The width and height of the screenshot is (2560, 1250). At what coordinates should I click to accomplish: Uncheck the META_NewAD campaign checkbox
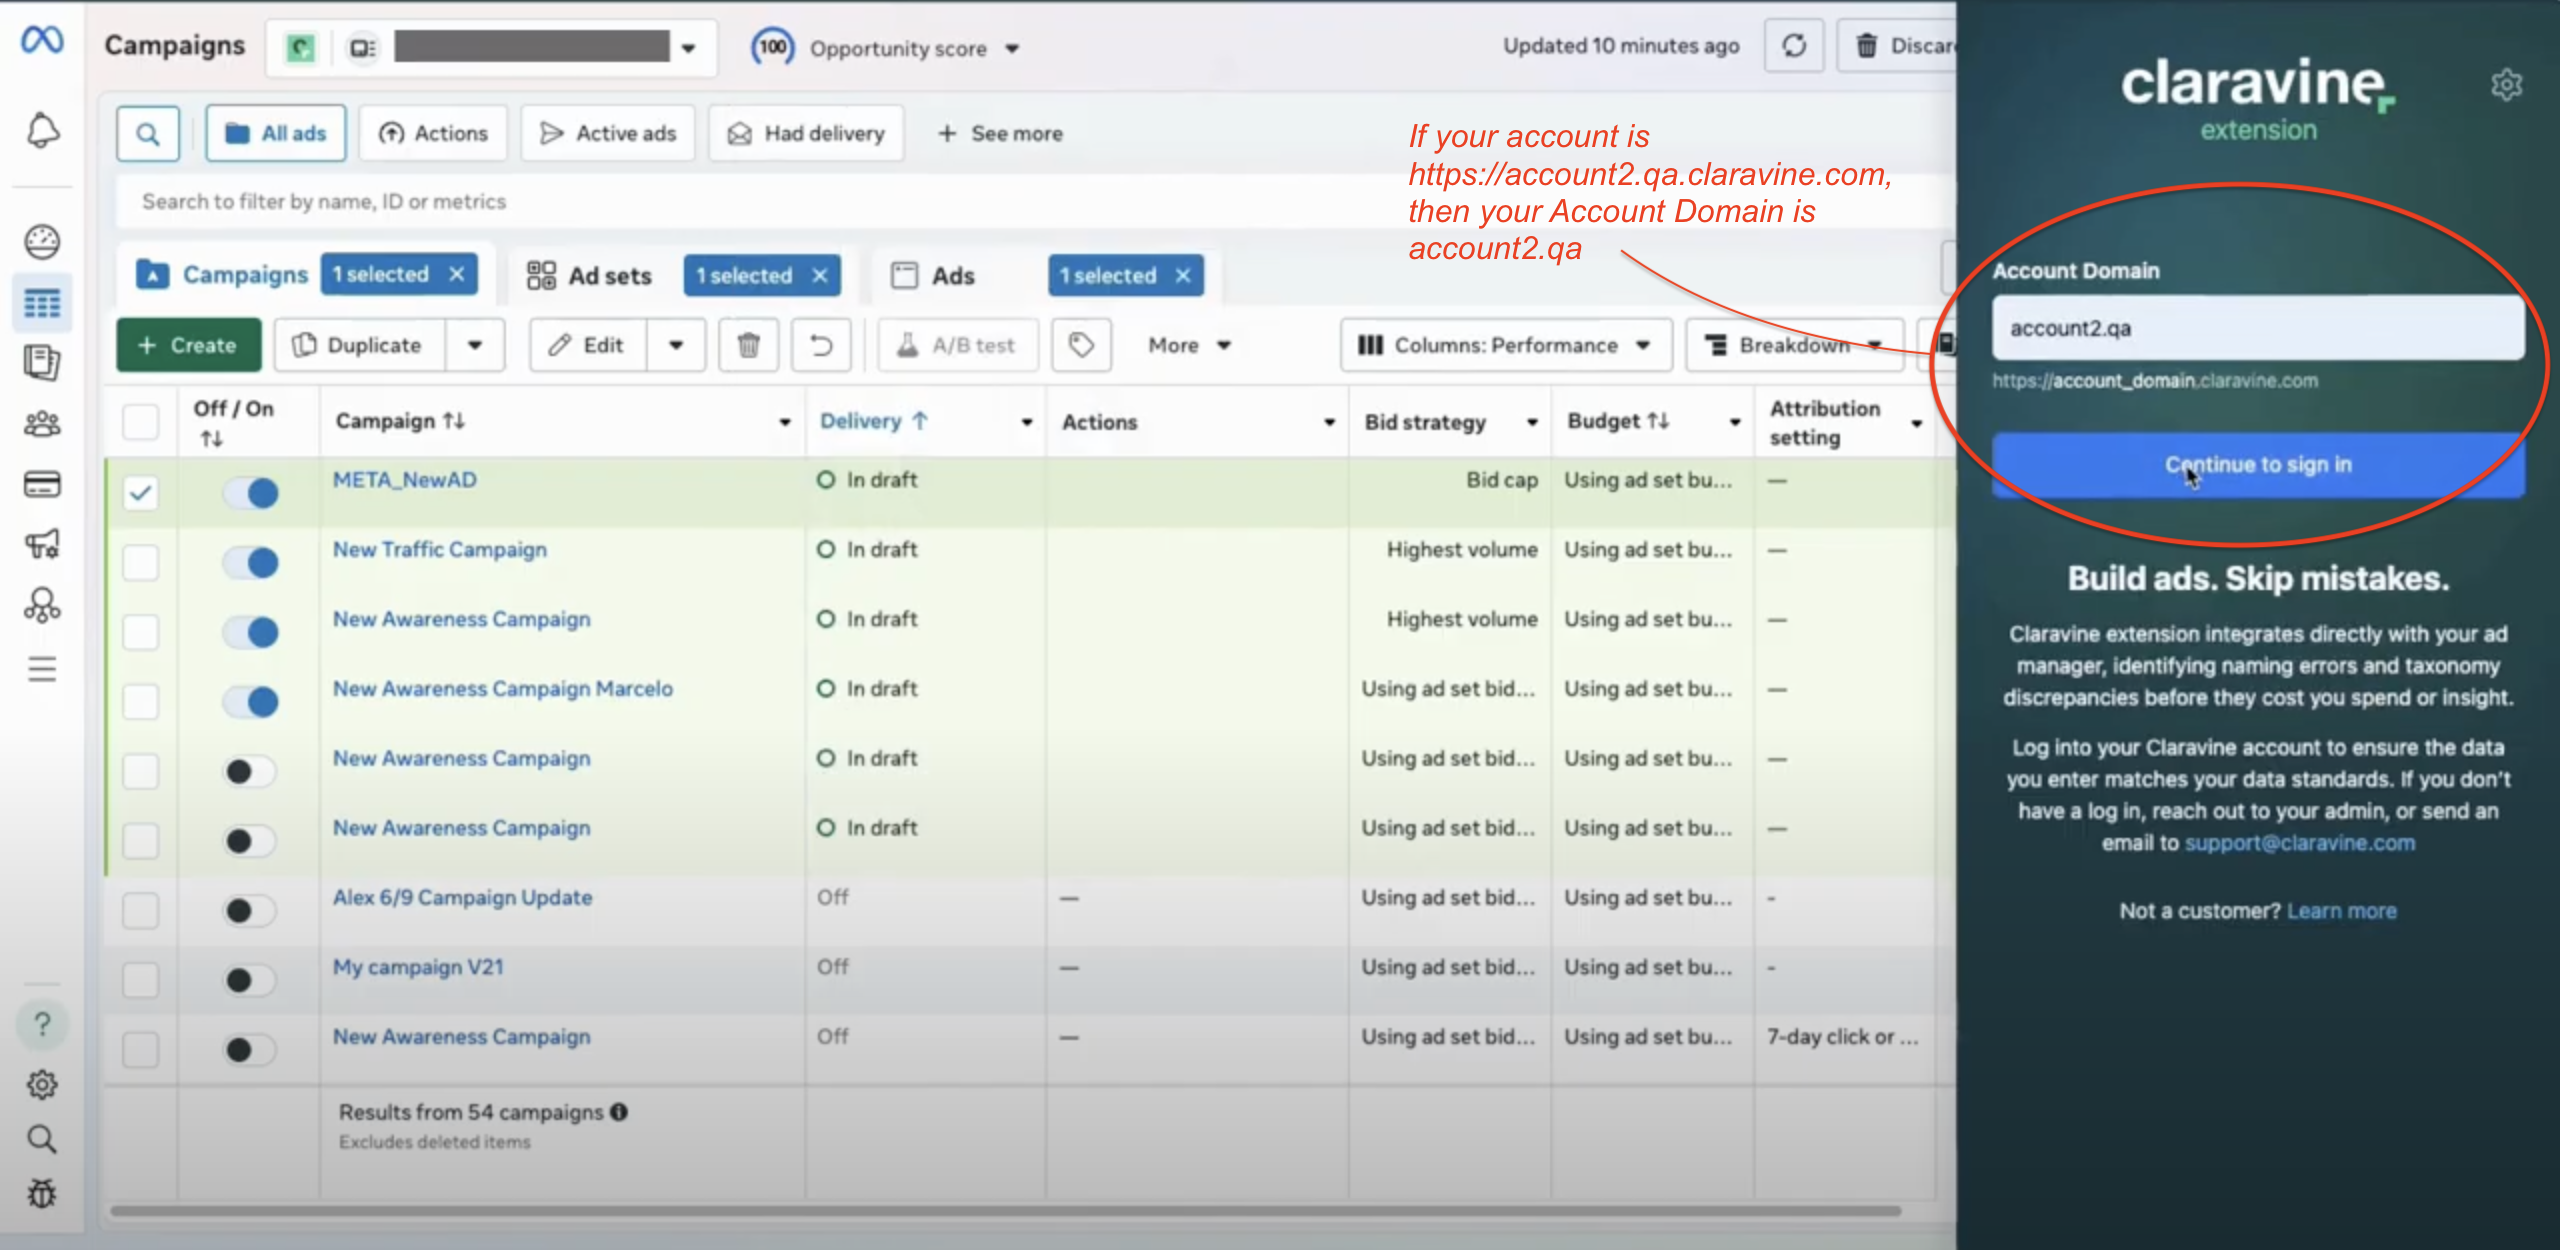(141, 492)
